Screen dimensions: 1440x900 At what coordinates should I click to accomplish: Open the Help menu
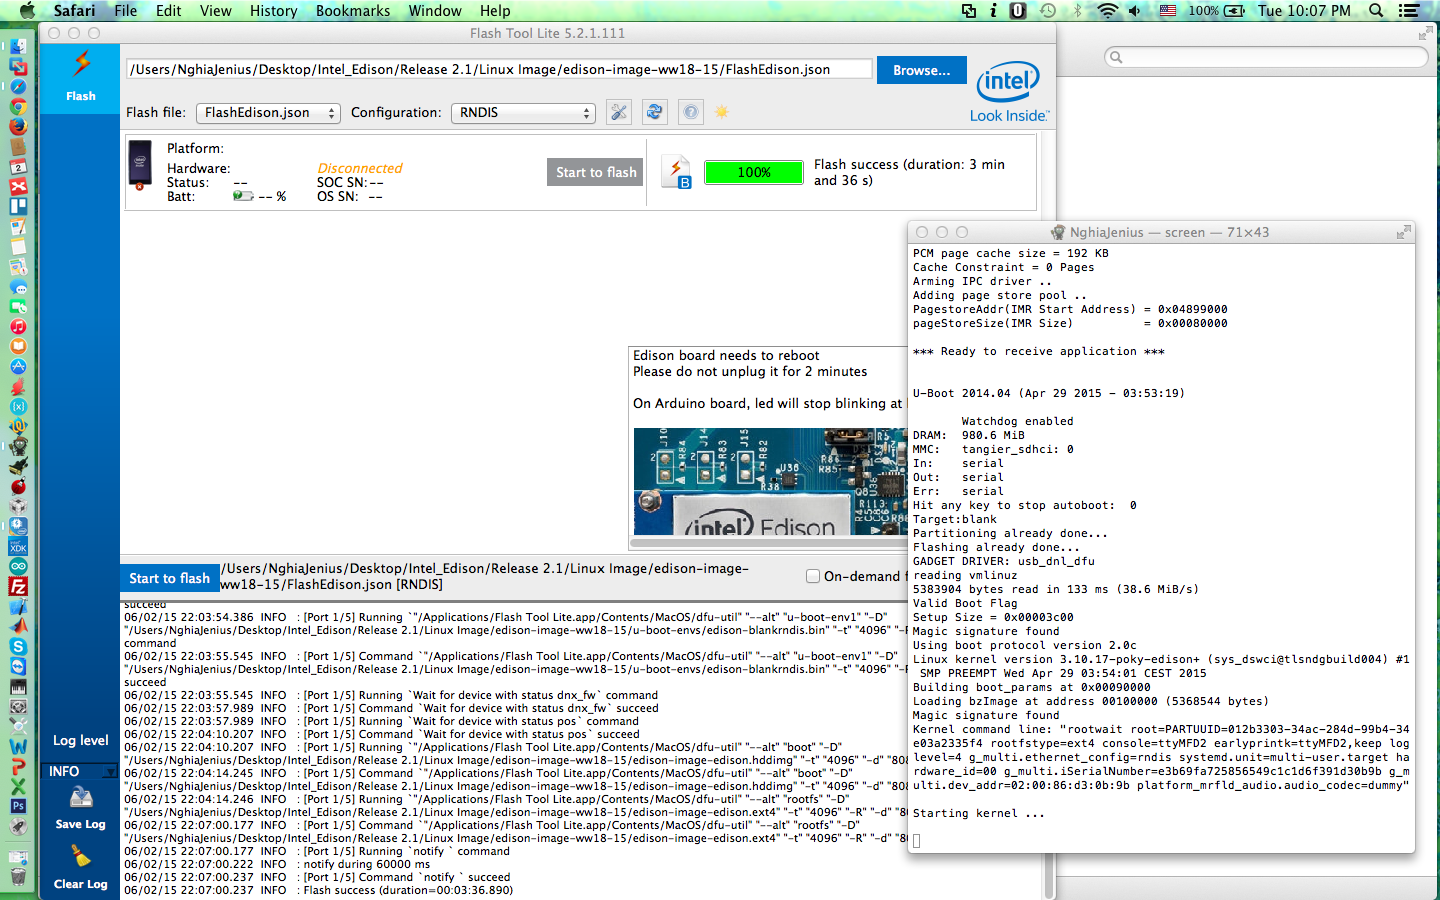pyautogui.click(x=495, y=11)
